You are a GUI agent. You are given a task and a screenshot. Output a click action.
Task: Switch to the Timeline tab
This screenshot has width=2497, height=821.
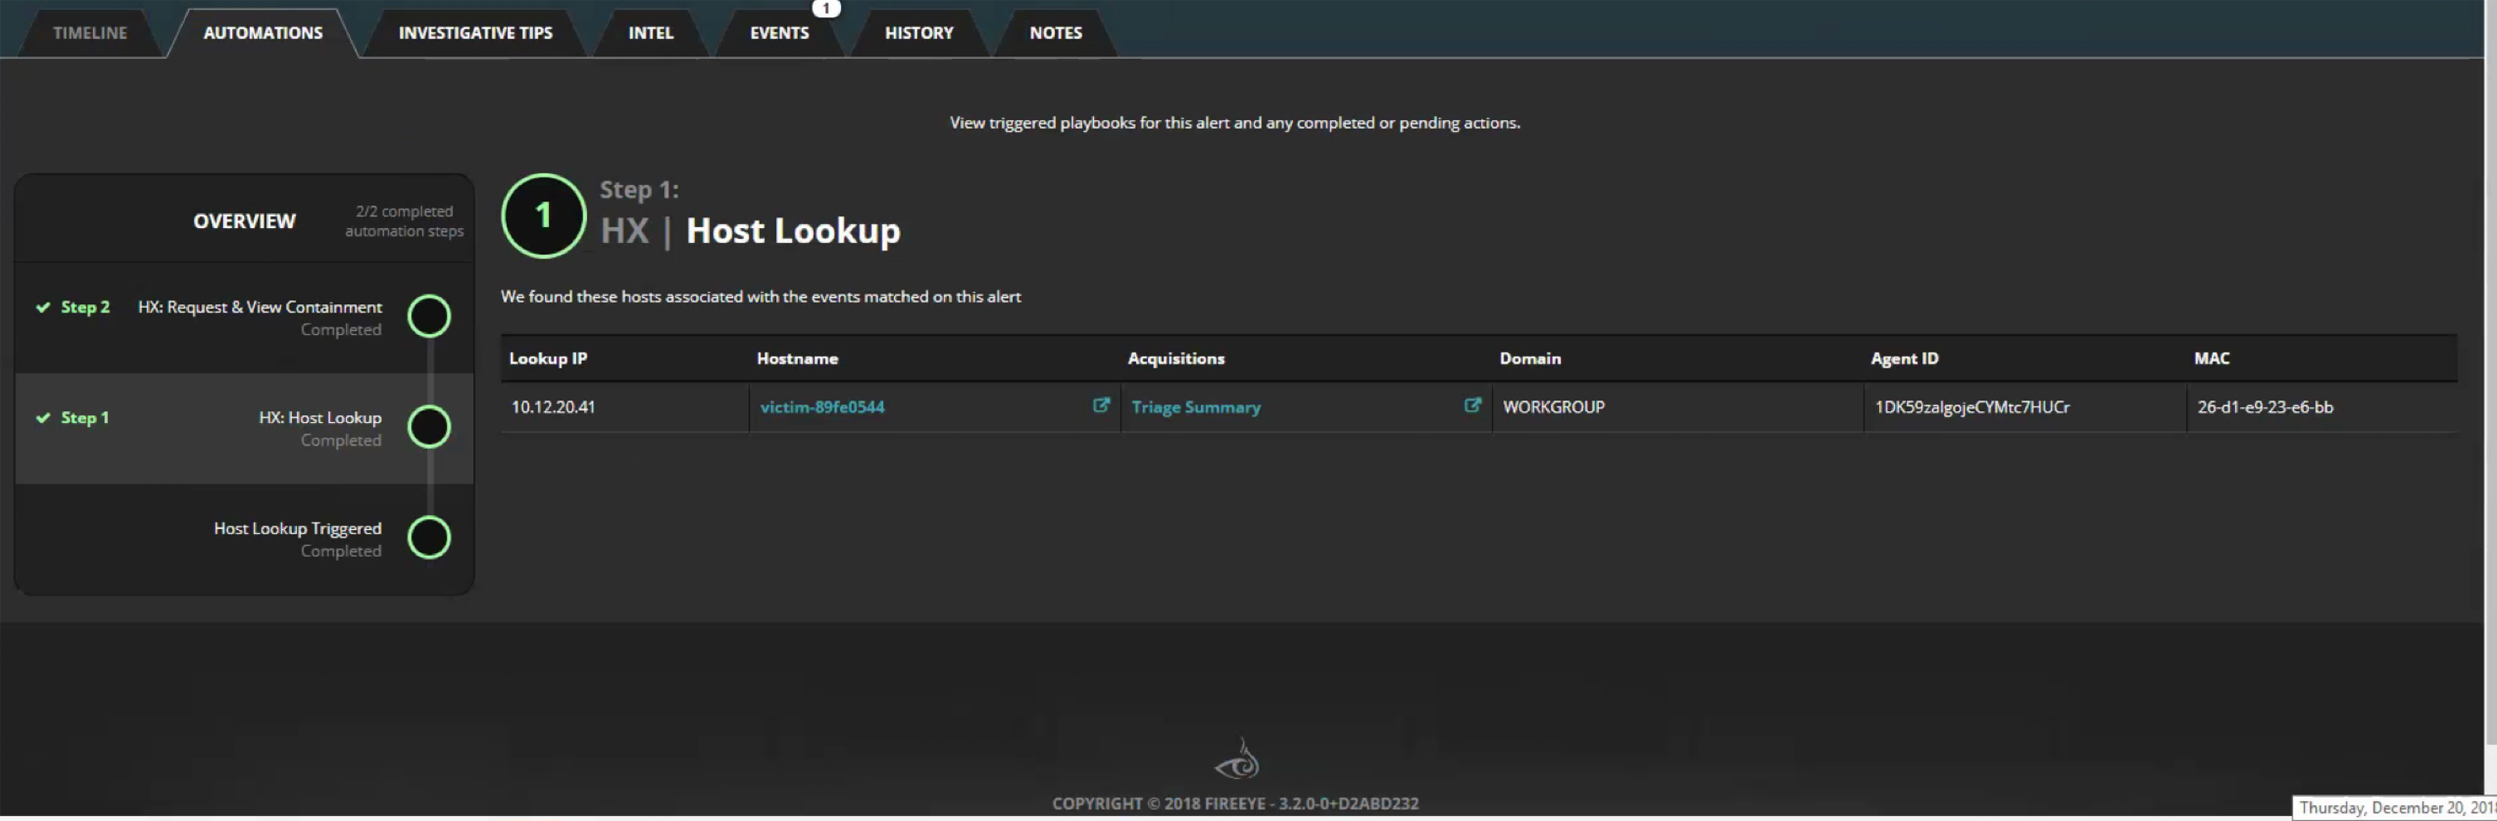[90, 33]
